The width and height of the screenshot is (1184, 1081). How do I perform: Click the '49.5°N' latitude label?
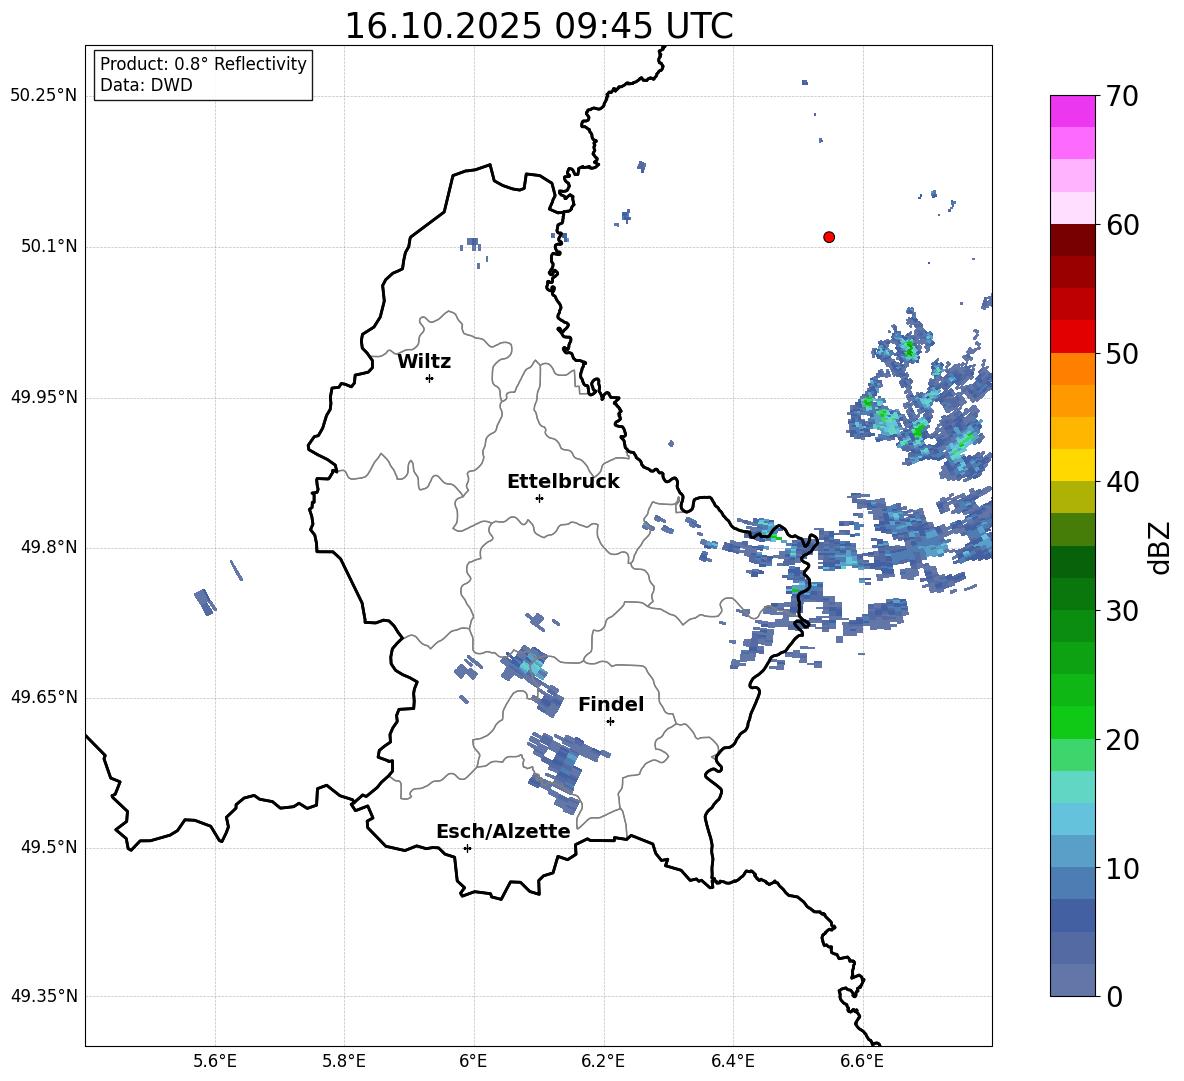click(49, 847)
